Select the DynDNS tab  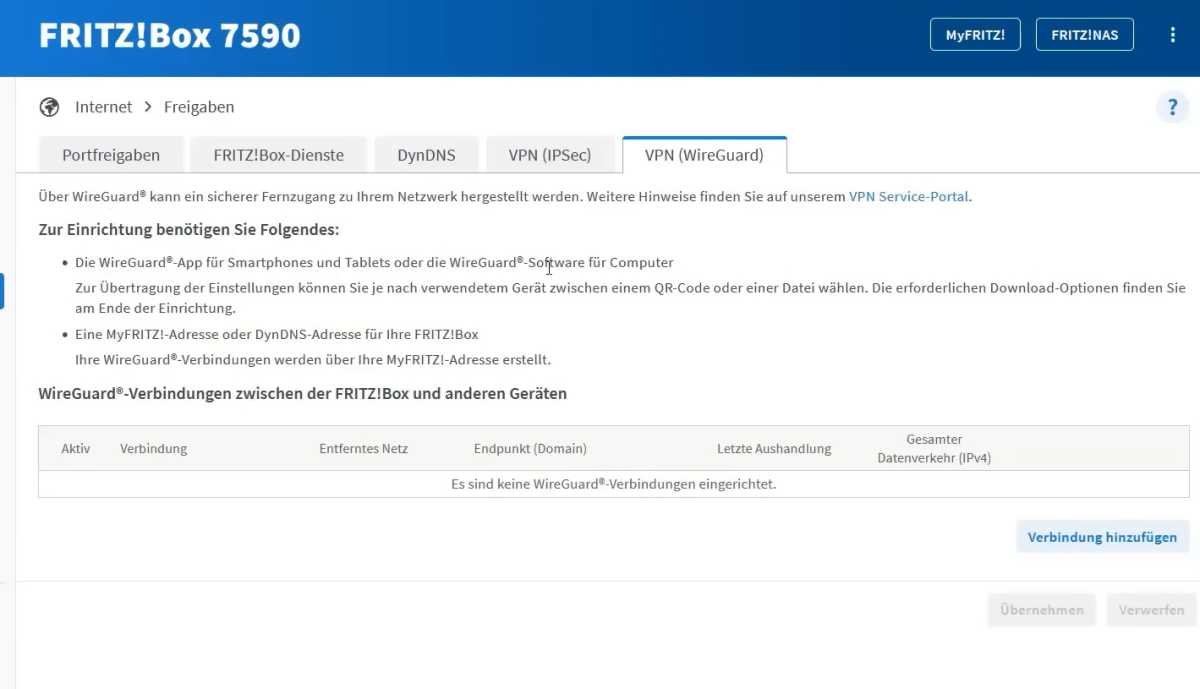click(x=426, y=155)
